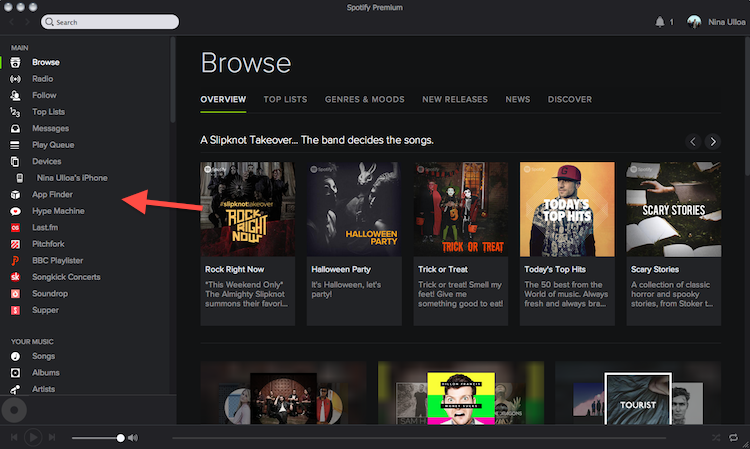Open the Discover tab
Screen dimensions: 750x449
tap(570, 99)
